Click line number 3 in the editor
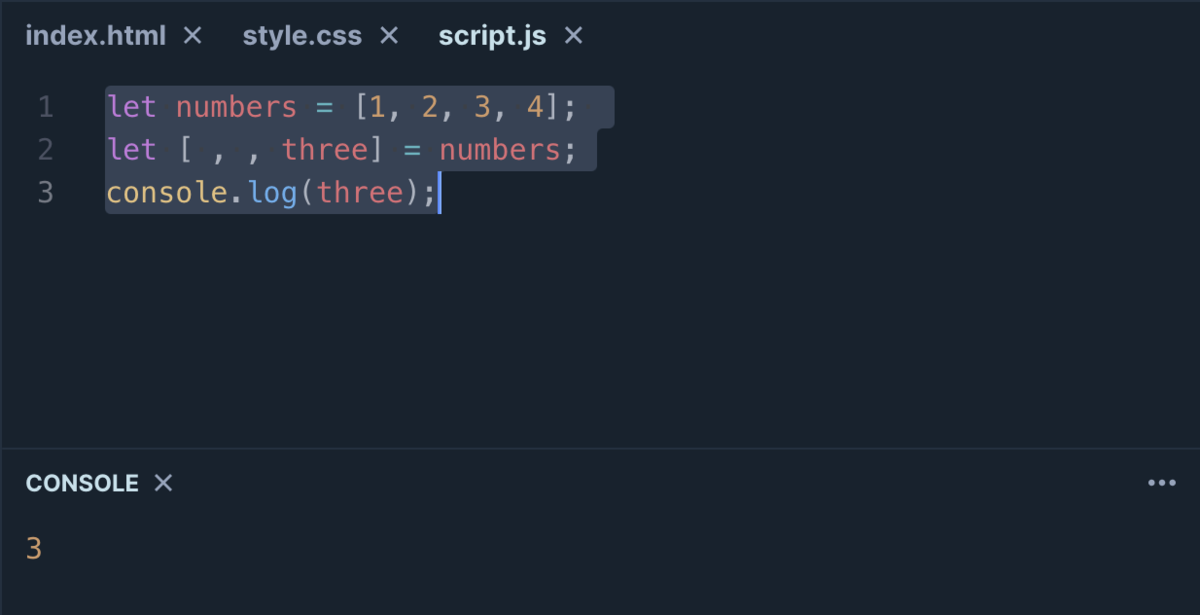Image resolution: width=1200 pixels, height=615 pixels. 45,192
